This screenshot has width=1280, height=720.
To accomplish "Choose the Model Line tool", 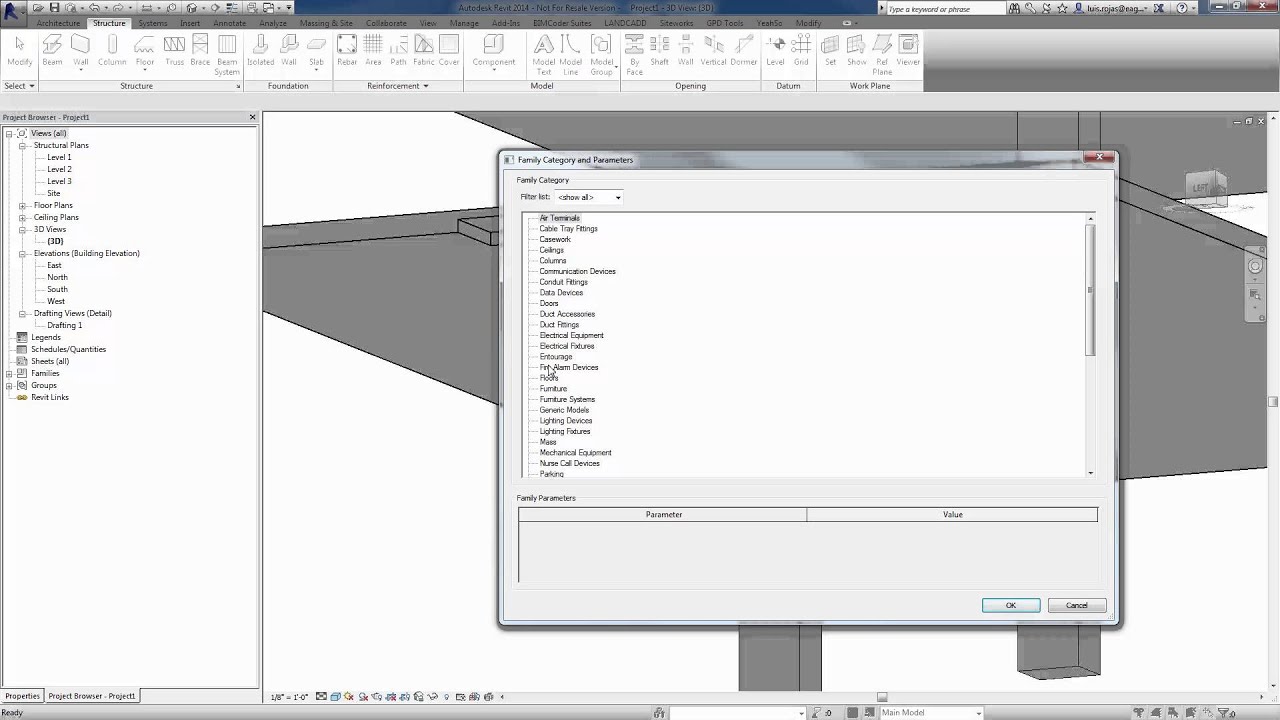I will [x=571, y=55].
